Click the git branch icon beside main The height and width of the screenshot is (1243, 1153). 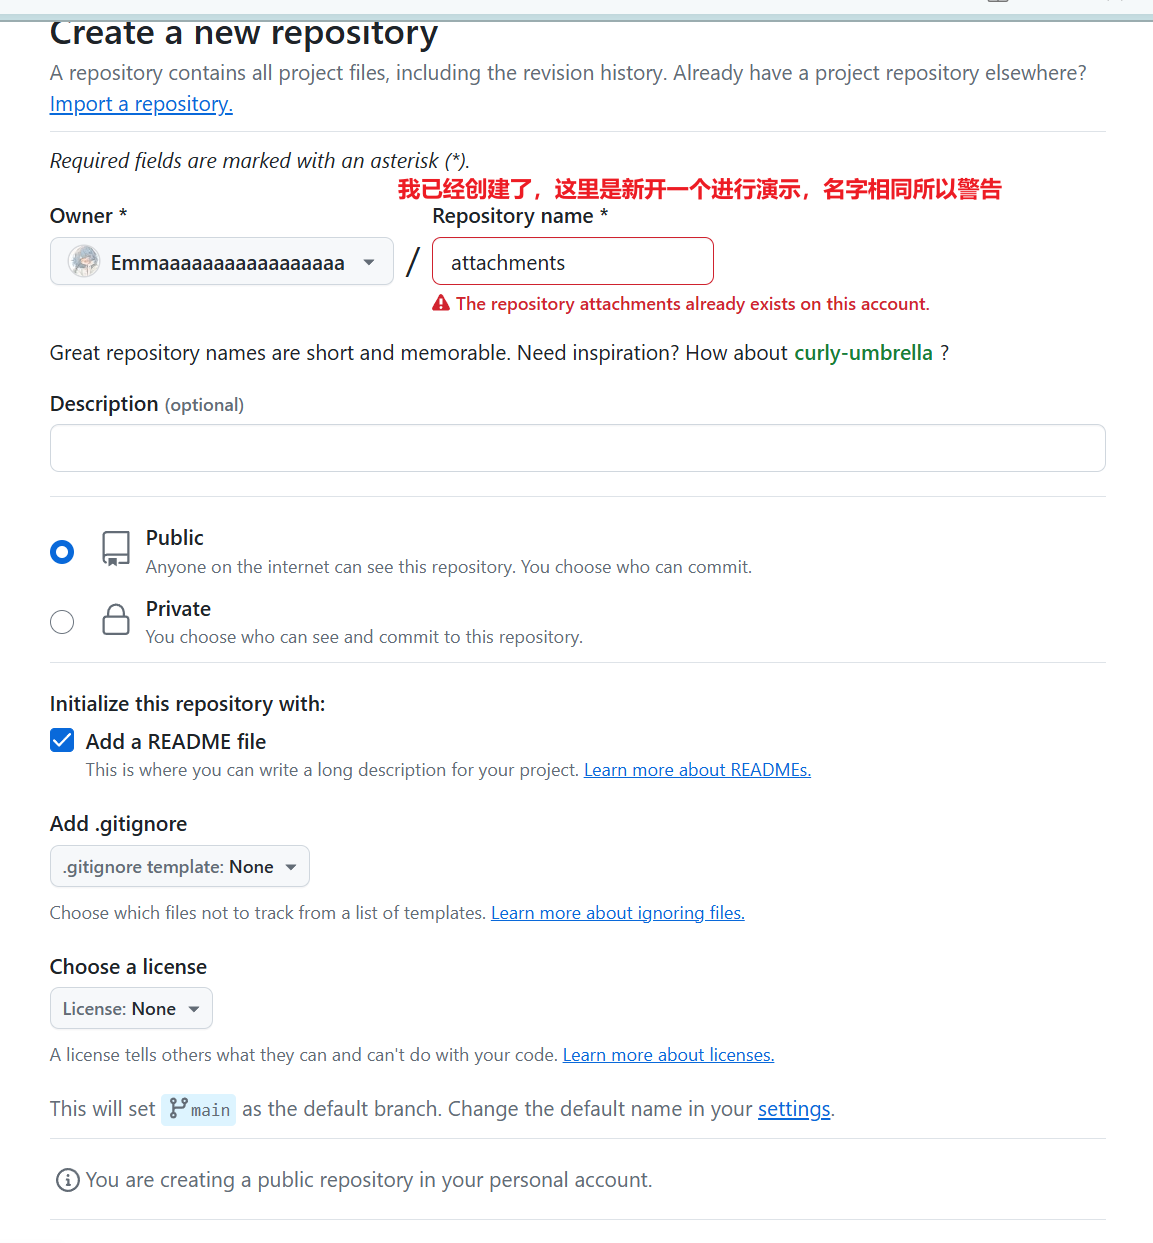point(178,1108)
